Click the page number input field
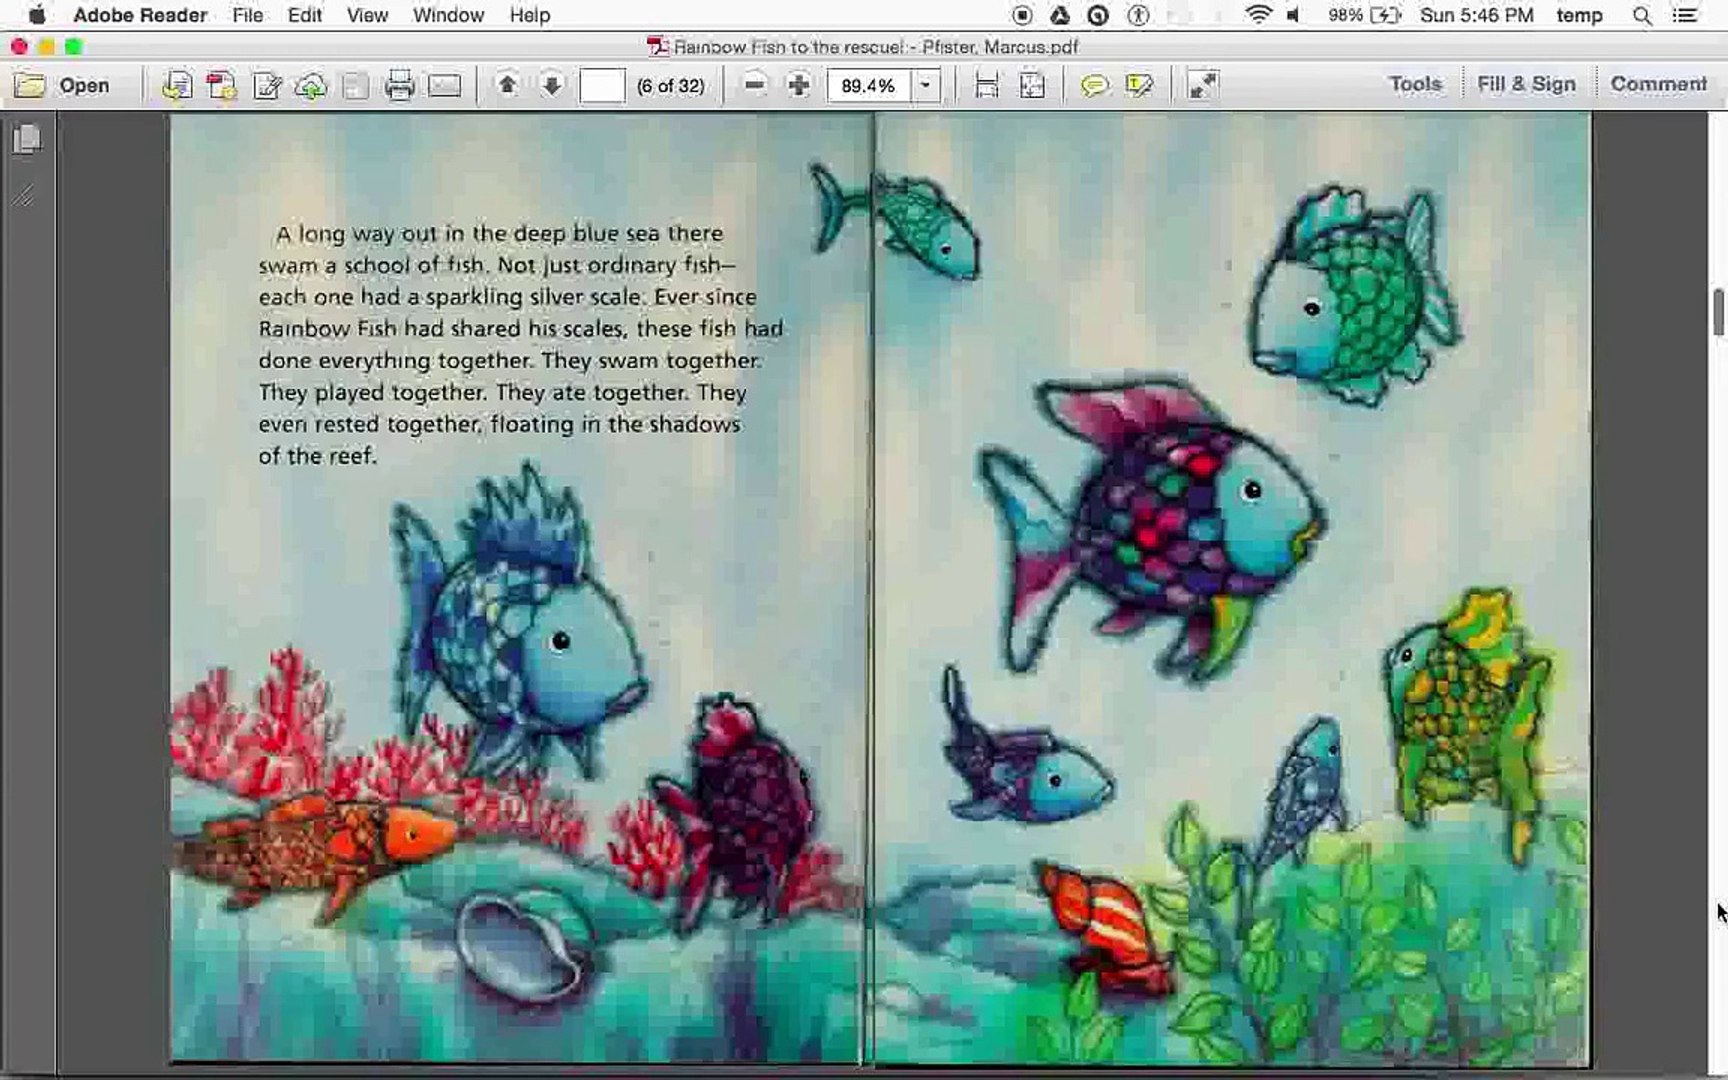Screen dimensions: 1728x1080 pos(602,85)
